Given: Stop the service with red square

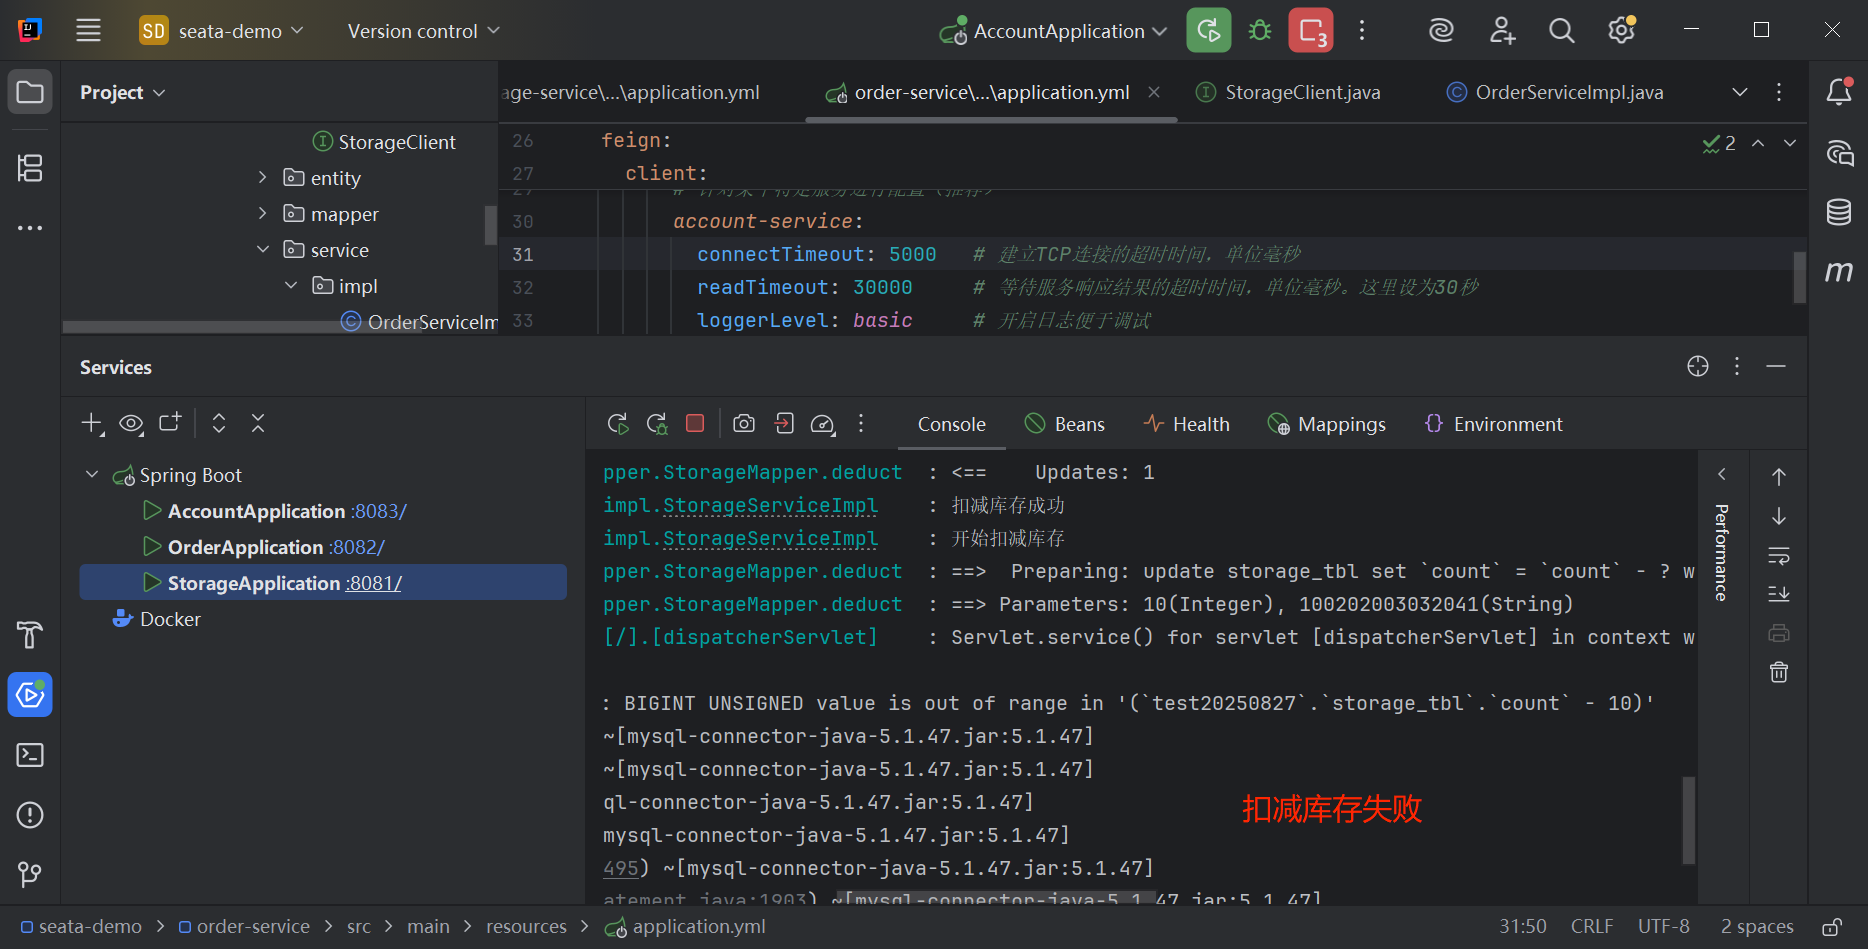Looking at the screenshot, I should coord(695,423).
